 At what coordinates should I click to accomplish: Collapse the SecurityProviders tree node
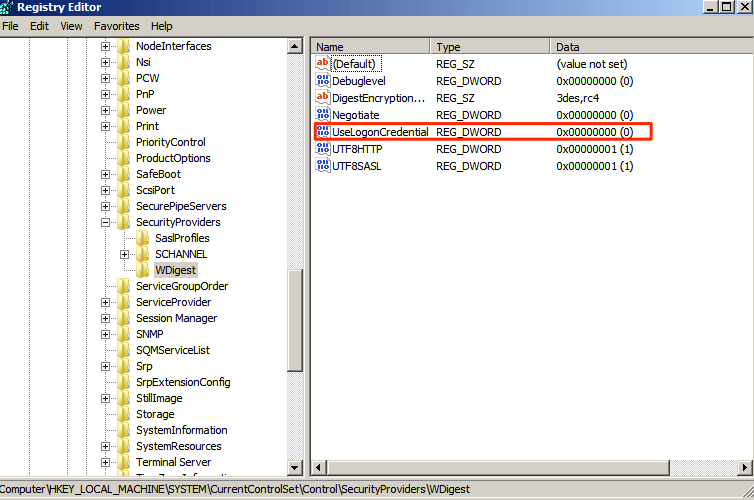coord(106,222)
